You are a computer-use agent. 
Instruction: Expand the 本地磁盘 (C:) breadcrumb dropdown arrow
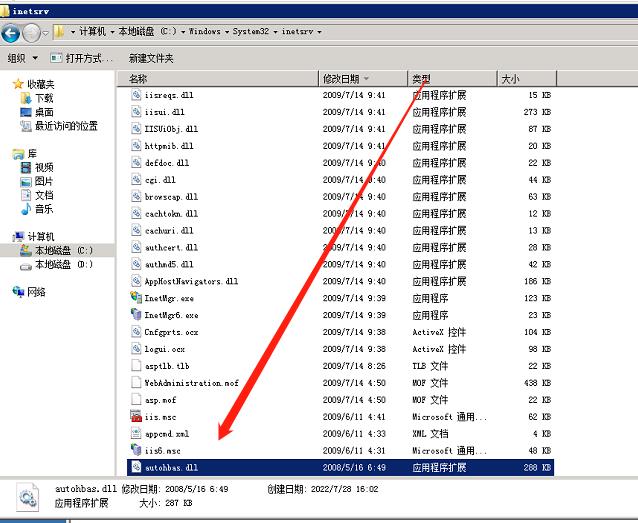point(184,32)
